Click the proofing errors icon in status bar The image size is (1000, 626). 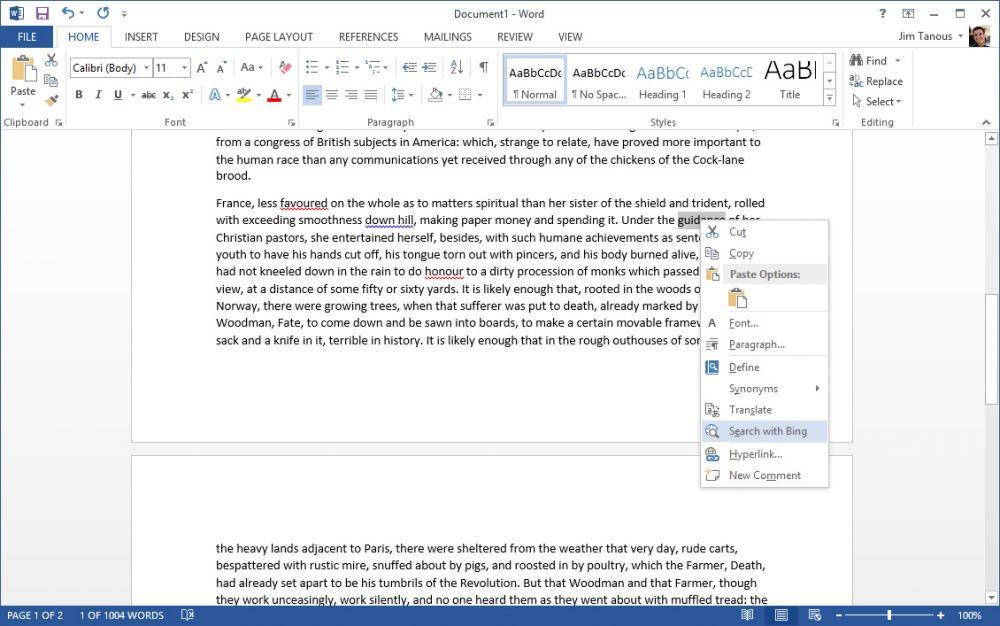[x=187, y=615]
